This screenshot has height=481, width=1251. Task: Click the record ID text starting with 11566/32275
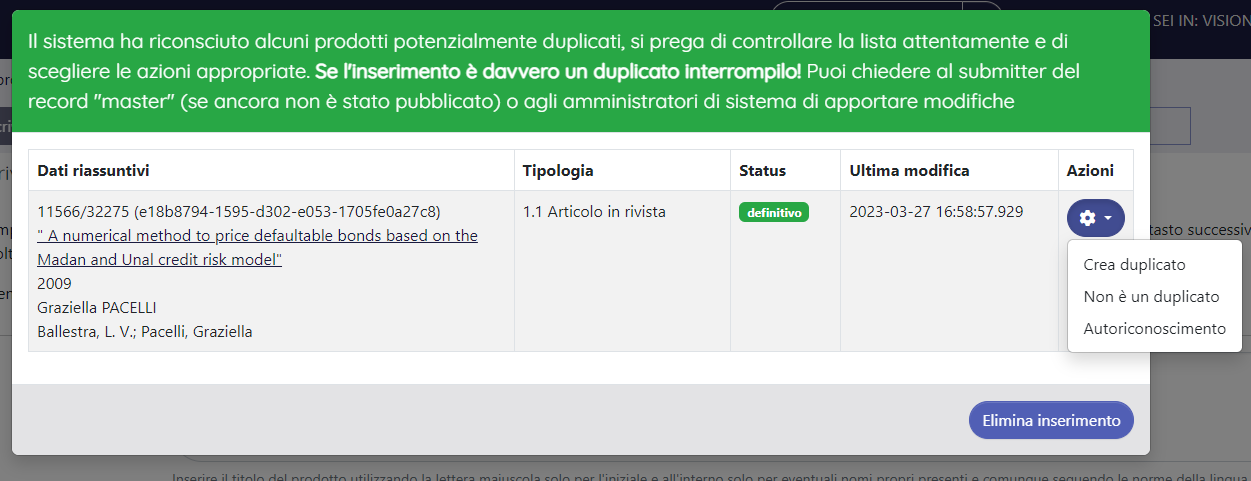238,211
